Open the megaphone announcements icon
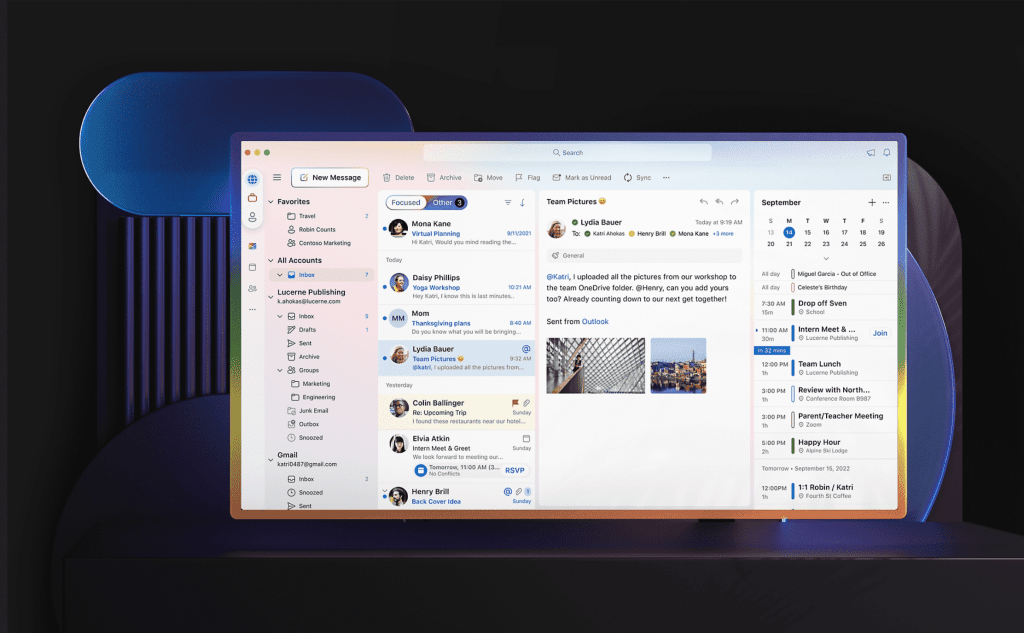The image size is (1024, 633). [871, 152]
